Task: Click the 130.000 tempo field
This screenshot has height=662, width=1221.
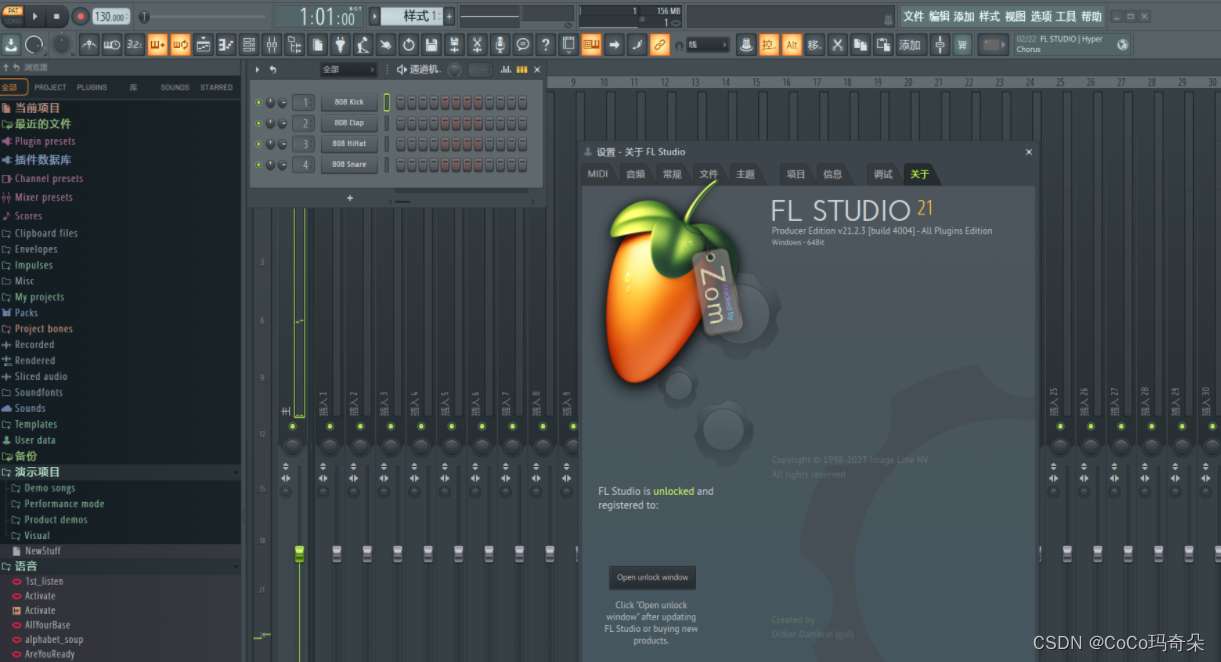Action: pyautogui.click(x=111, y=17)
